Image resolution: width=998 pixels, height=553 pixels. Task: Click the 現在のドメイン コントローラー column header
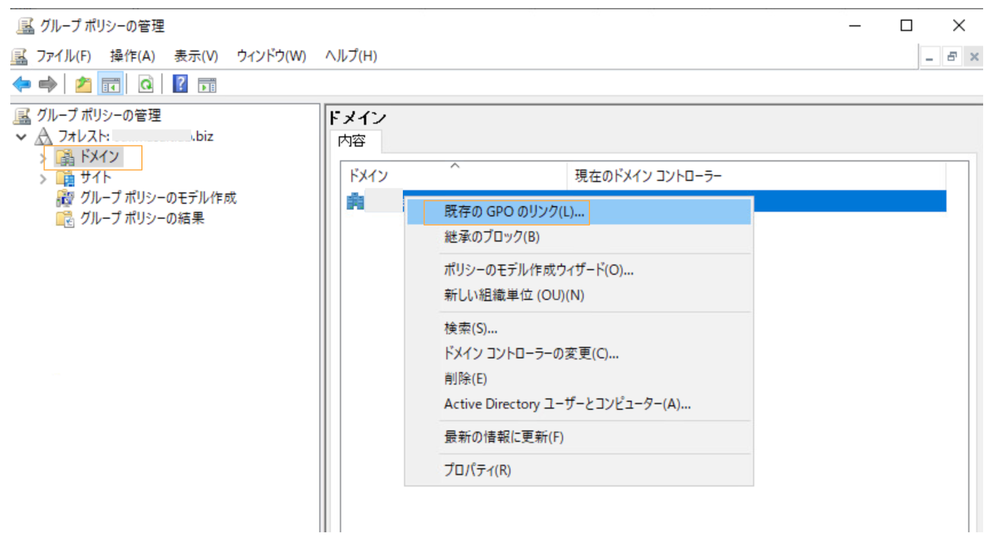point(756,176)
